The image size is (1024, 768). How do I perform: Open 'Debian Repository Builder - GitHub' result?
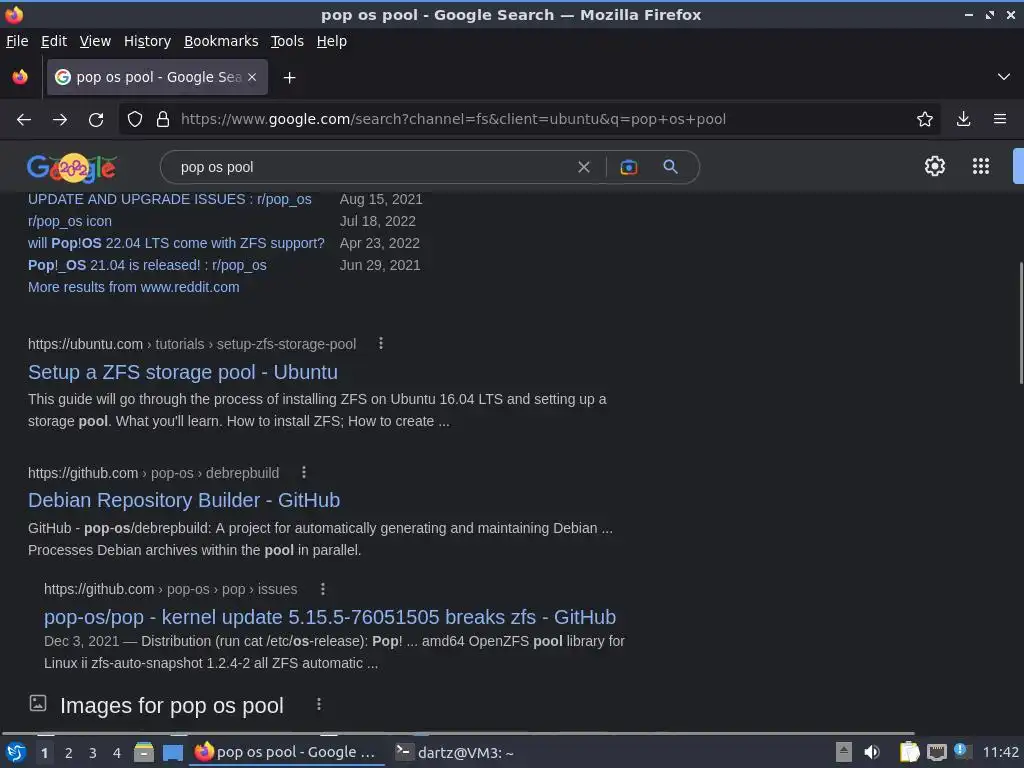[184, 500]
